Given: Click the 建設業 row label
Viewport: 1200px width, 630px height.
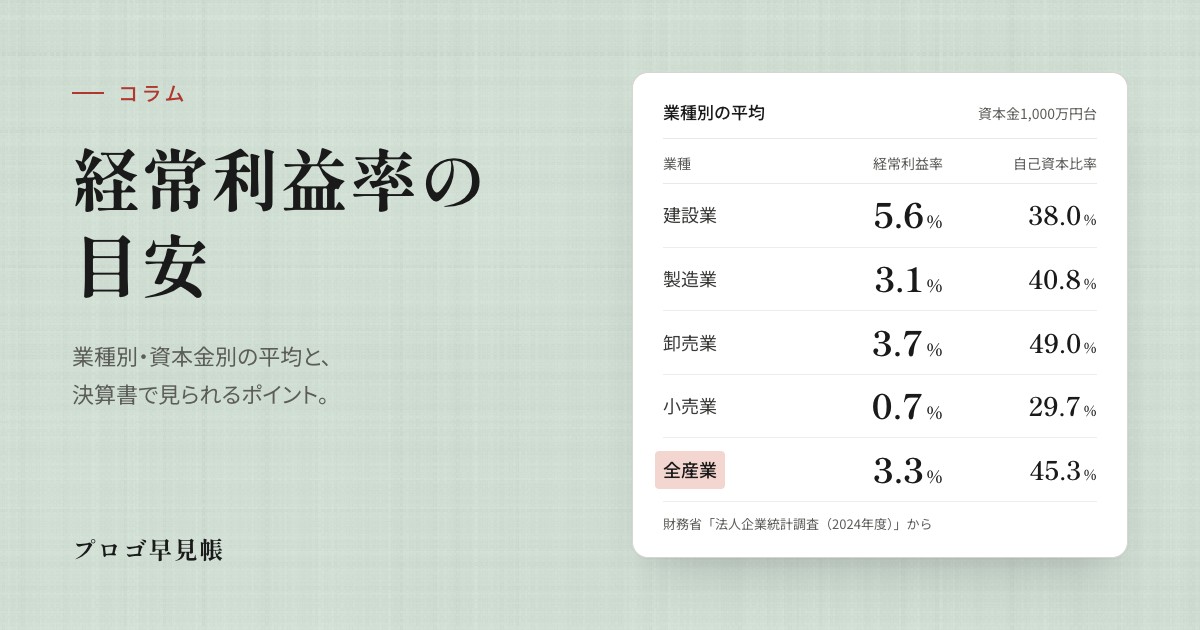Looking at the screenshot, I should (690, 216).
